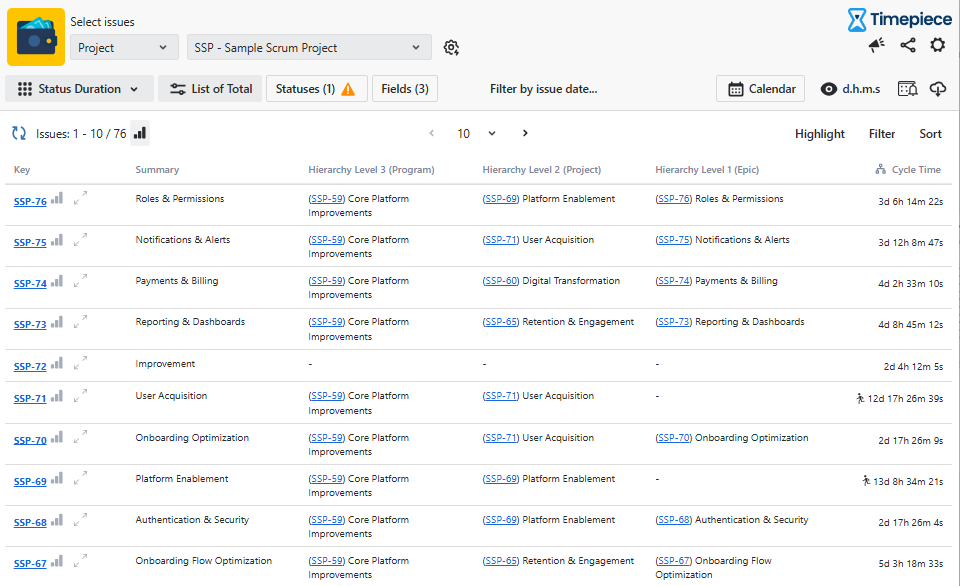Open the column settings book icon

pos(907,89)
